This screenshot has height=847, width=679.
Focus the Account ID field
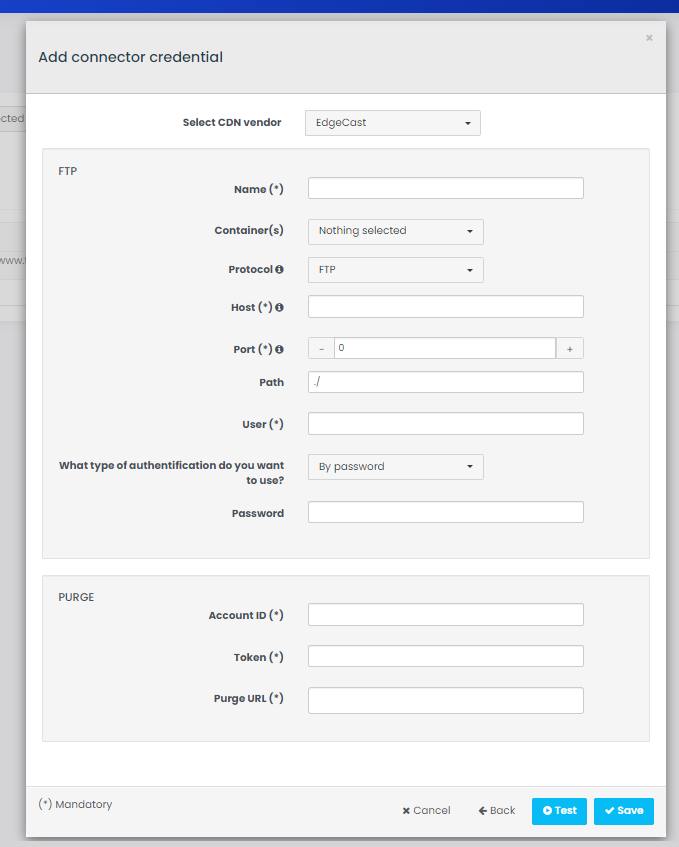(x=445, y=615)
